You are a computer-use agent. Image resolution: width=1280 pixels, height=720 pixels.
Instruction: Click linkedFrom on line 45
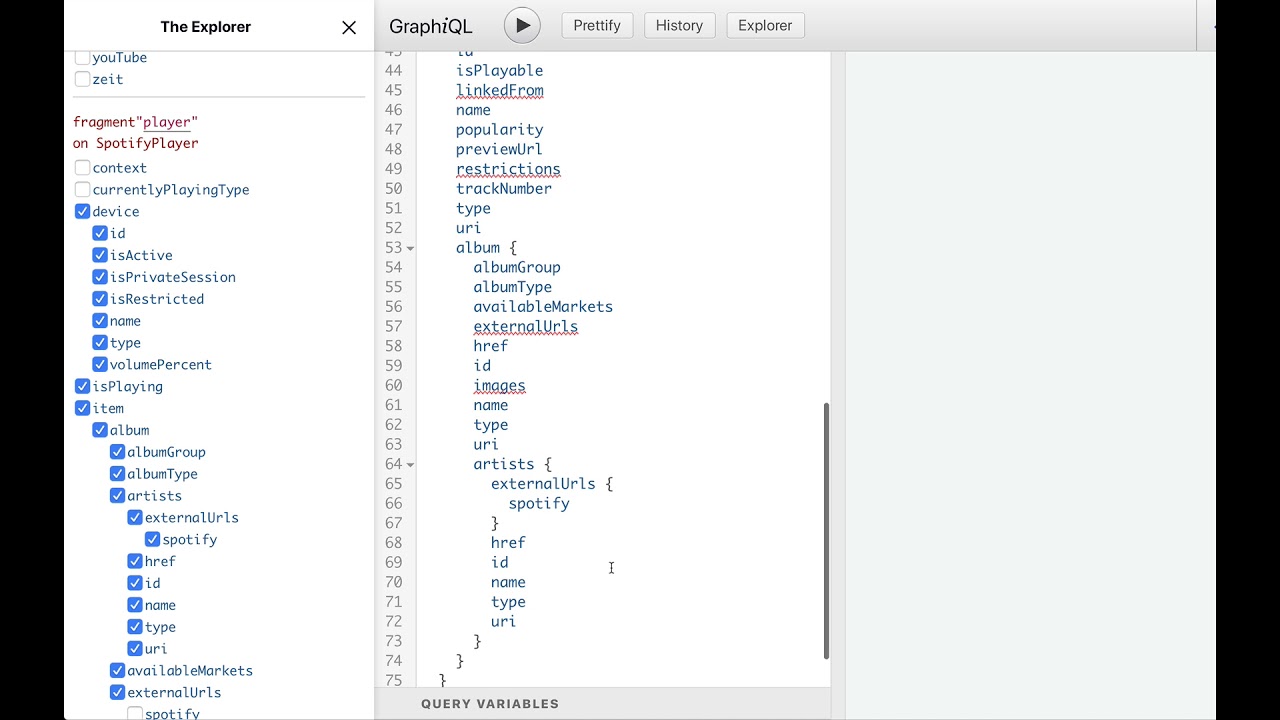pos(500,91)
